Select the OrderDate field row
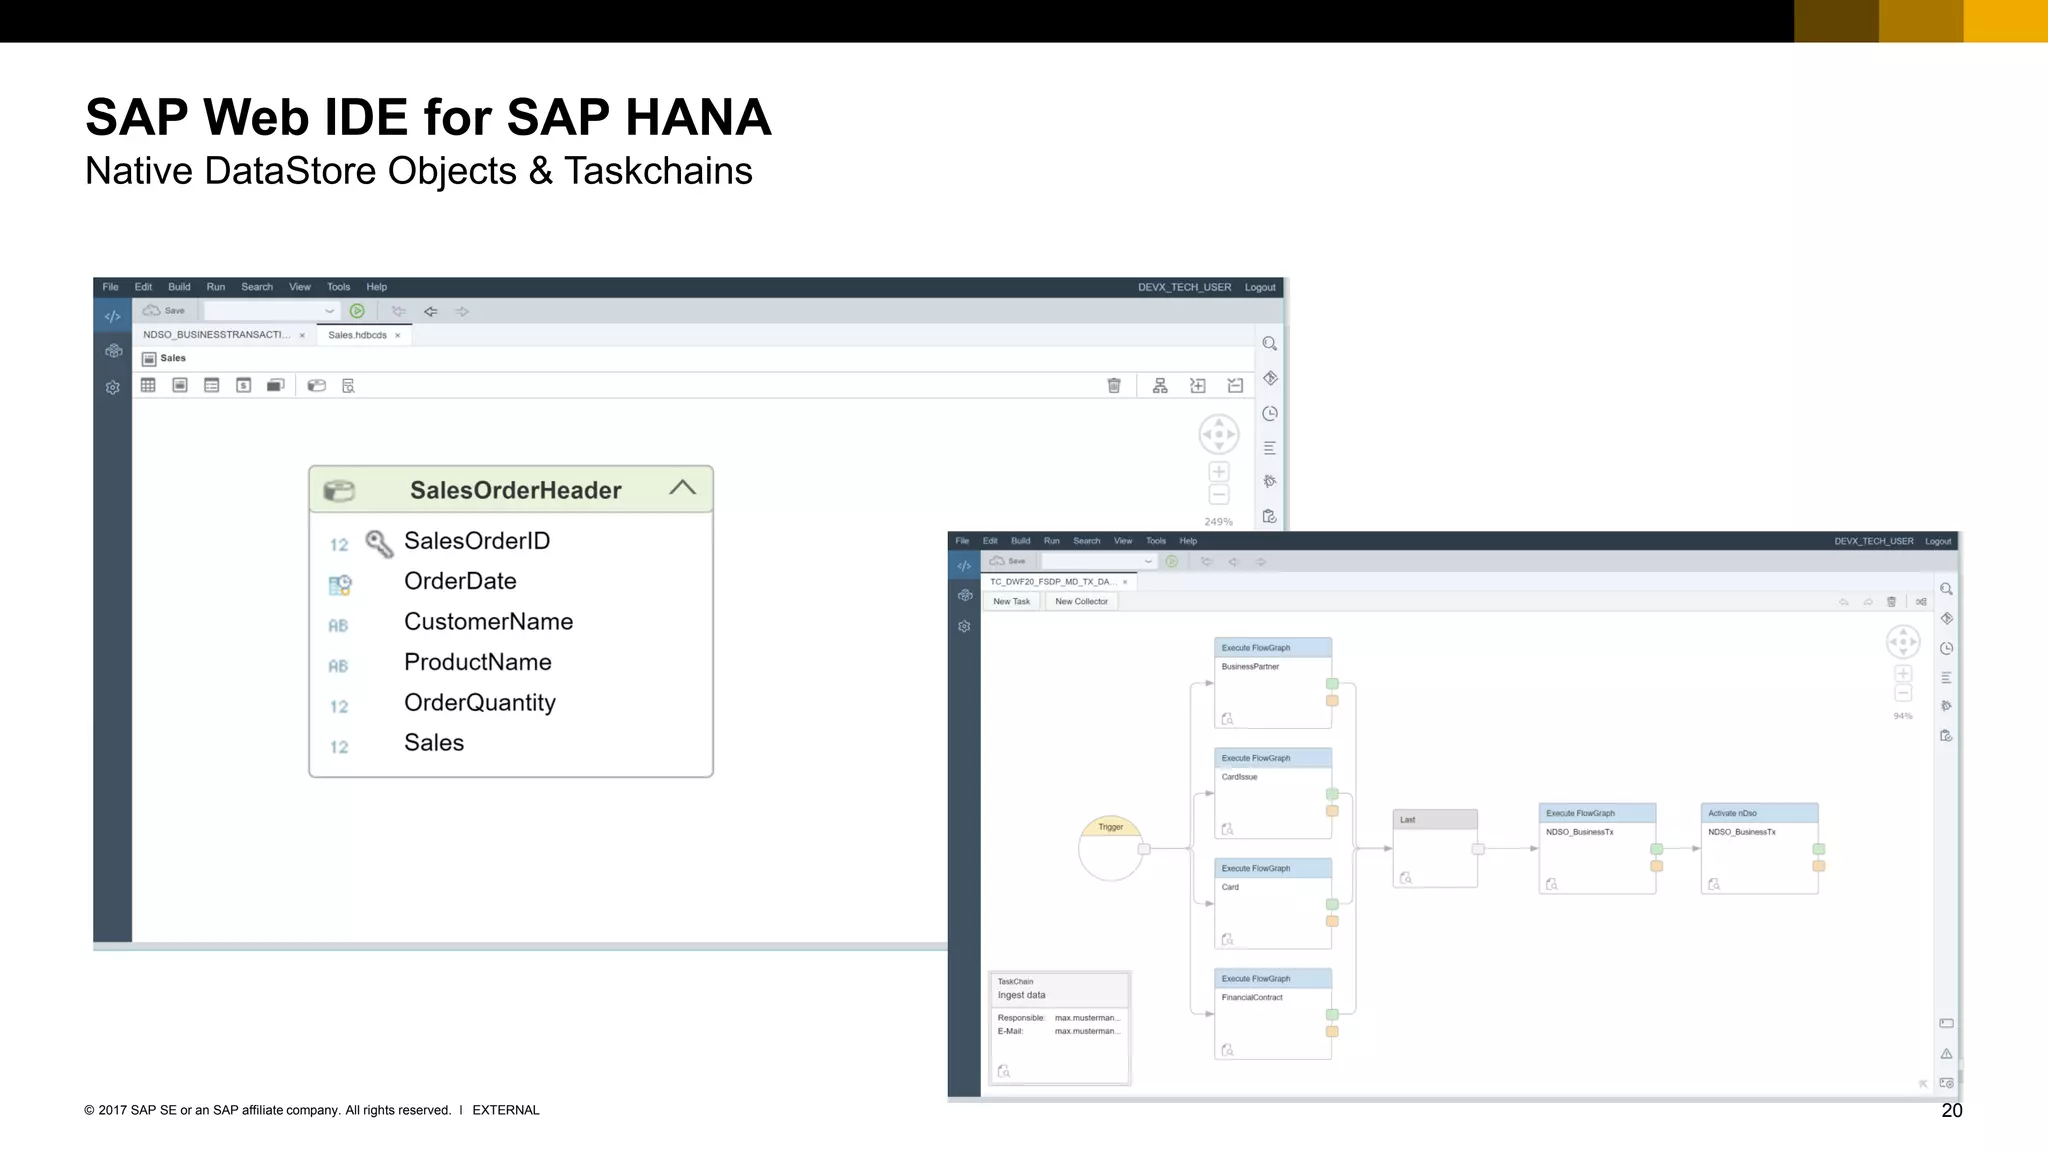This screenshot has width=2048, height=1152. 510,581
